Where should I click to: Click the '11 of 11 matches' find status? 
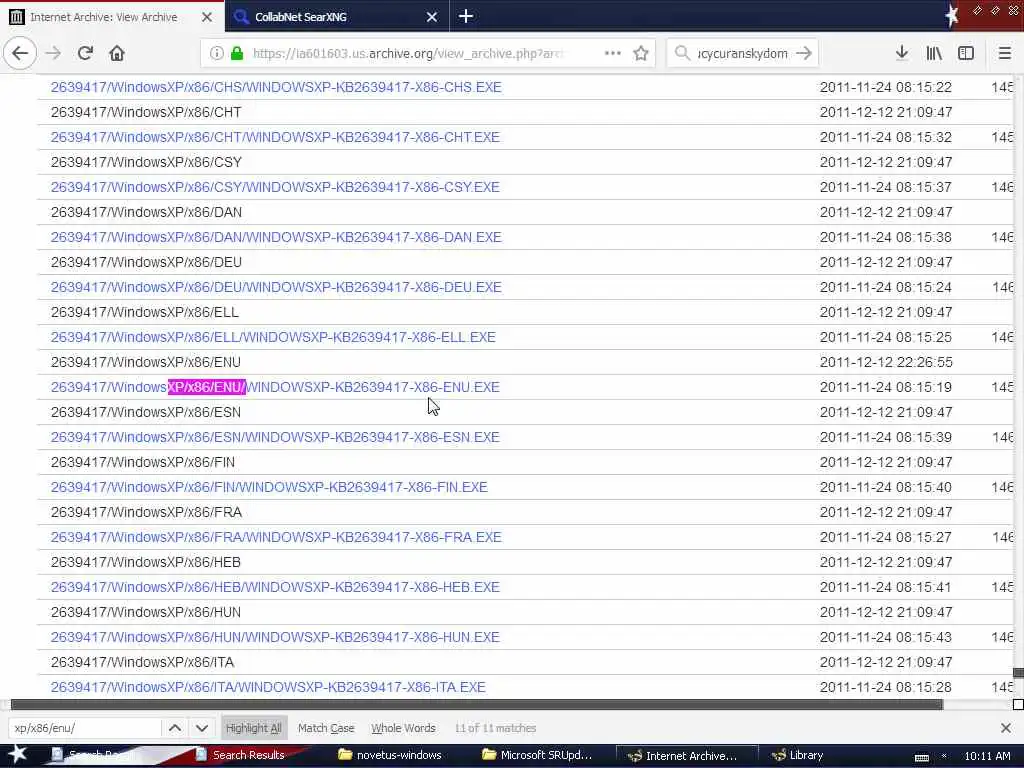tap(495, 728)
